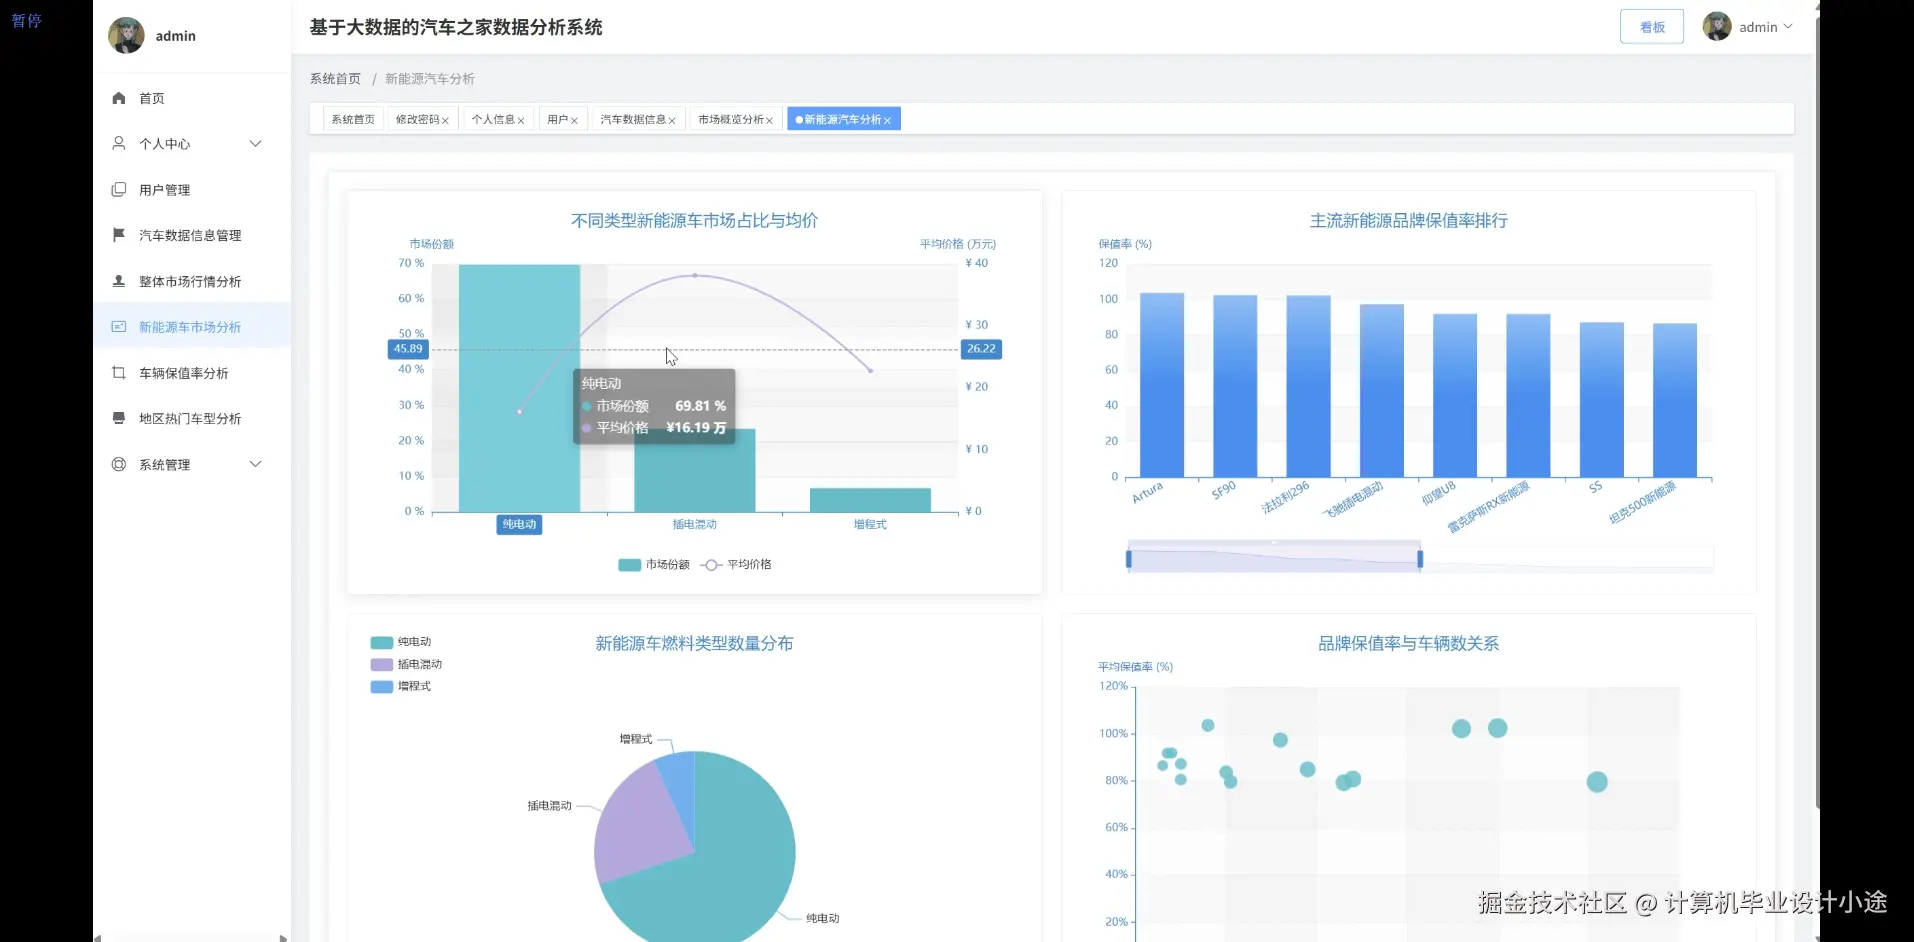Close the 新能源汽车分析 tab
This screenshot has height=942, width=1914.
coord(887,120)
